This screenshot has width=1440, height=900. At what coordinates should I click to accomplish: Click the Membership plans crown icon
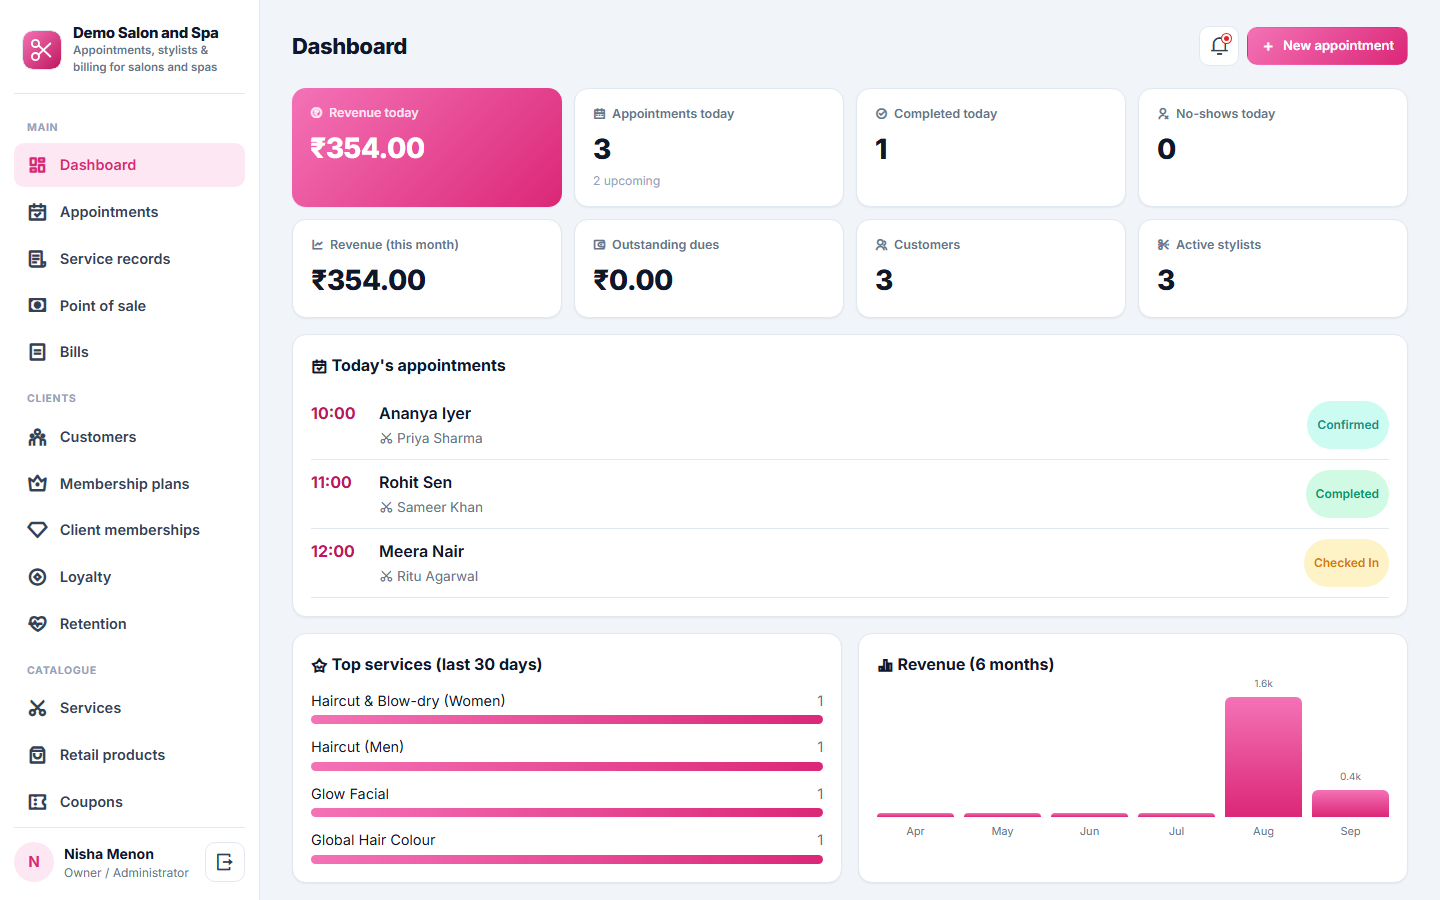pos(38,484)
